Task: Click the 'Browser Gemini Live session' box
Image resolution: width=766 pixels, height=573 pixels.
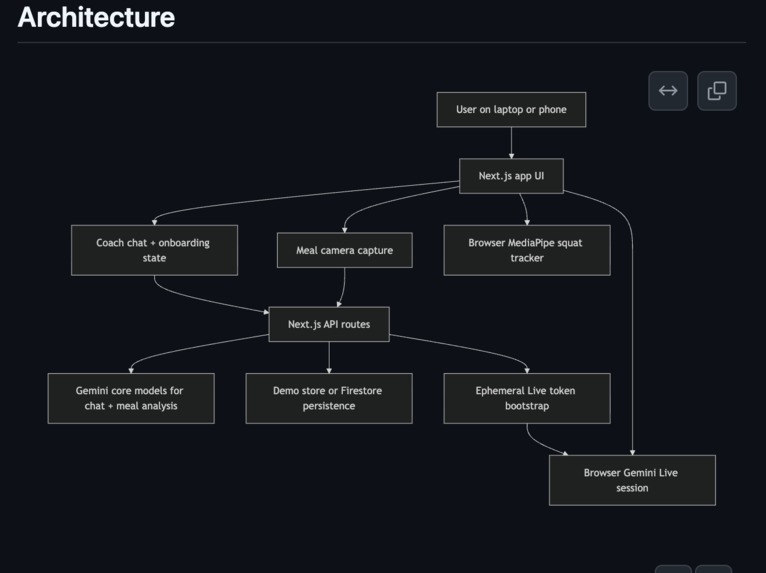Action: (632, 480)
